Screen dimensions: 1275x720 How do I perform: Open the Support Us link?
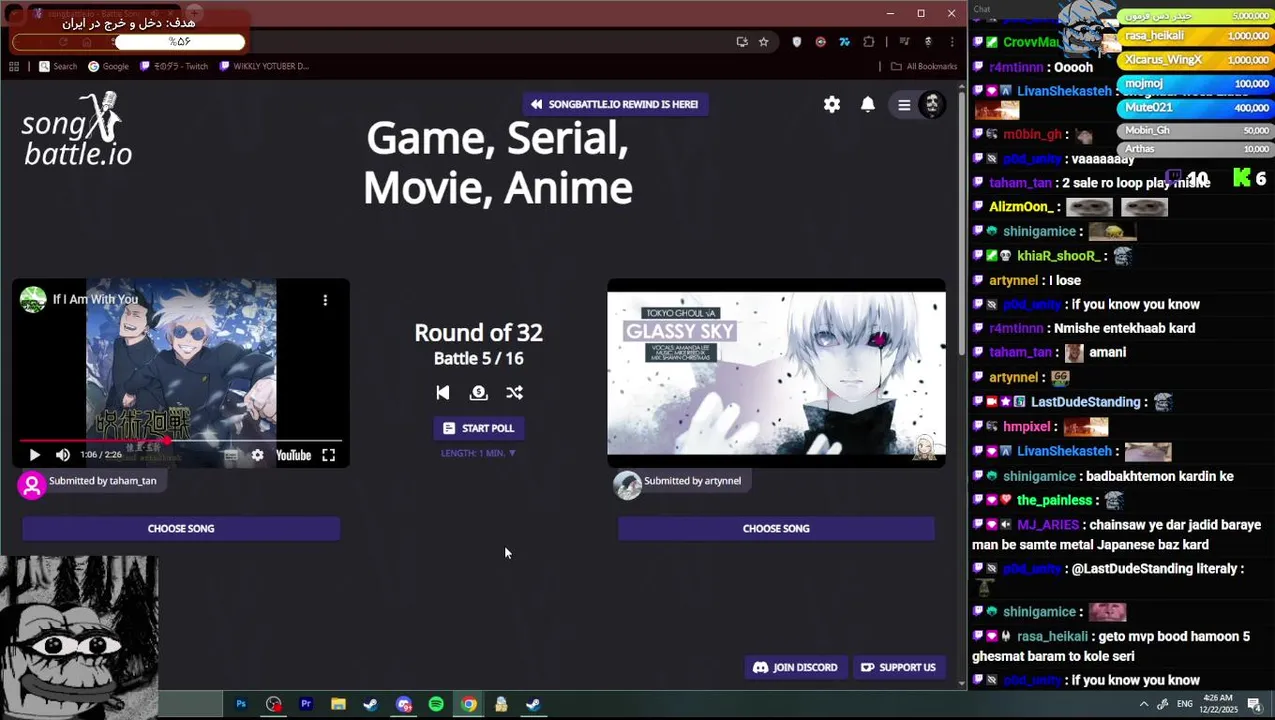tap(898, 667)
